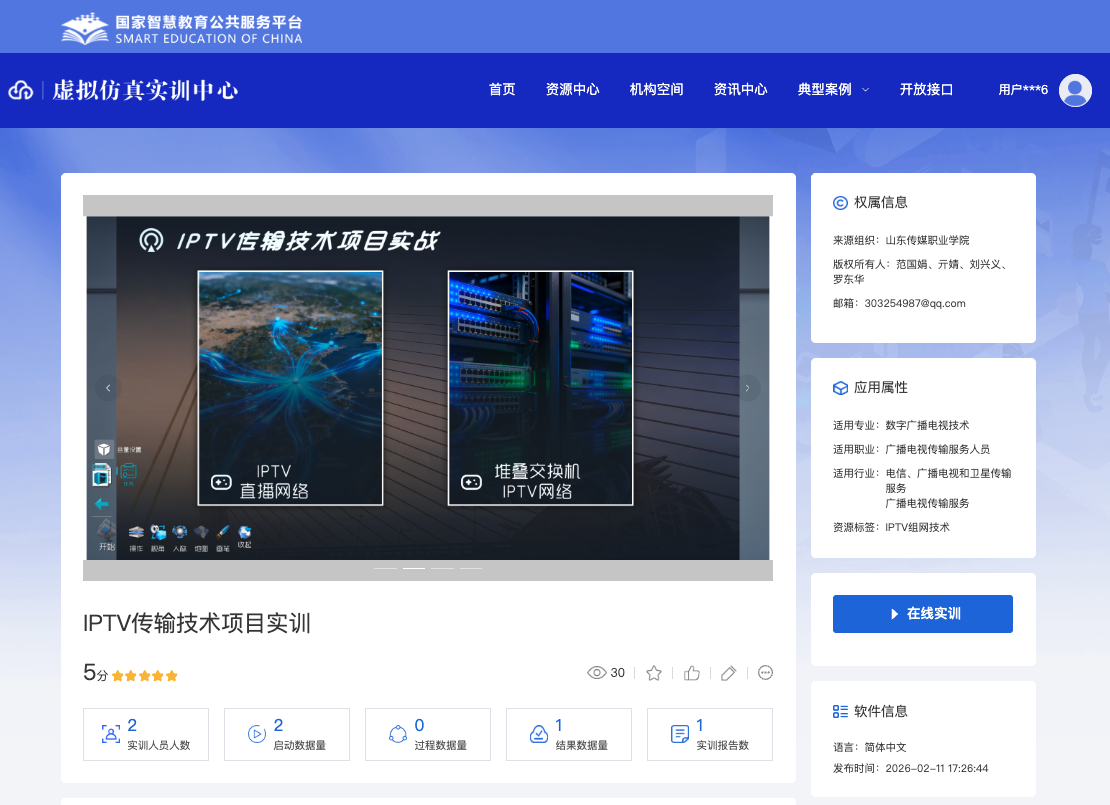The height and width of the screenshot is (805, 1110).
Task: Click the view count eye icon
Action: click(596, 673)
